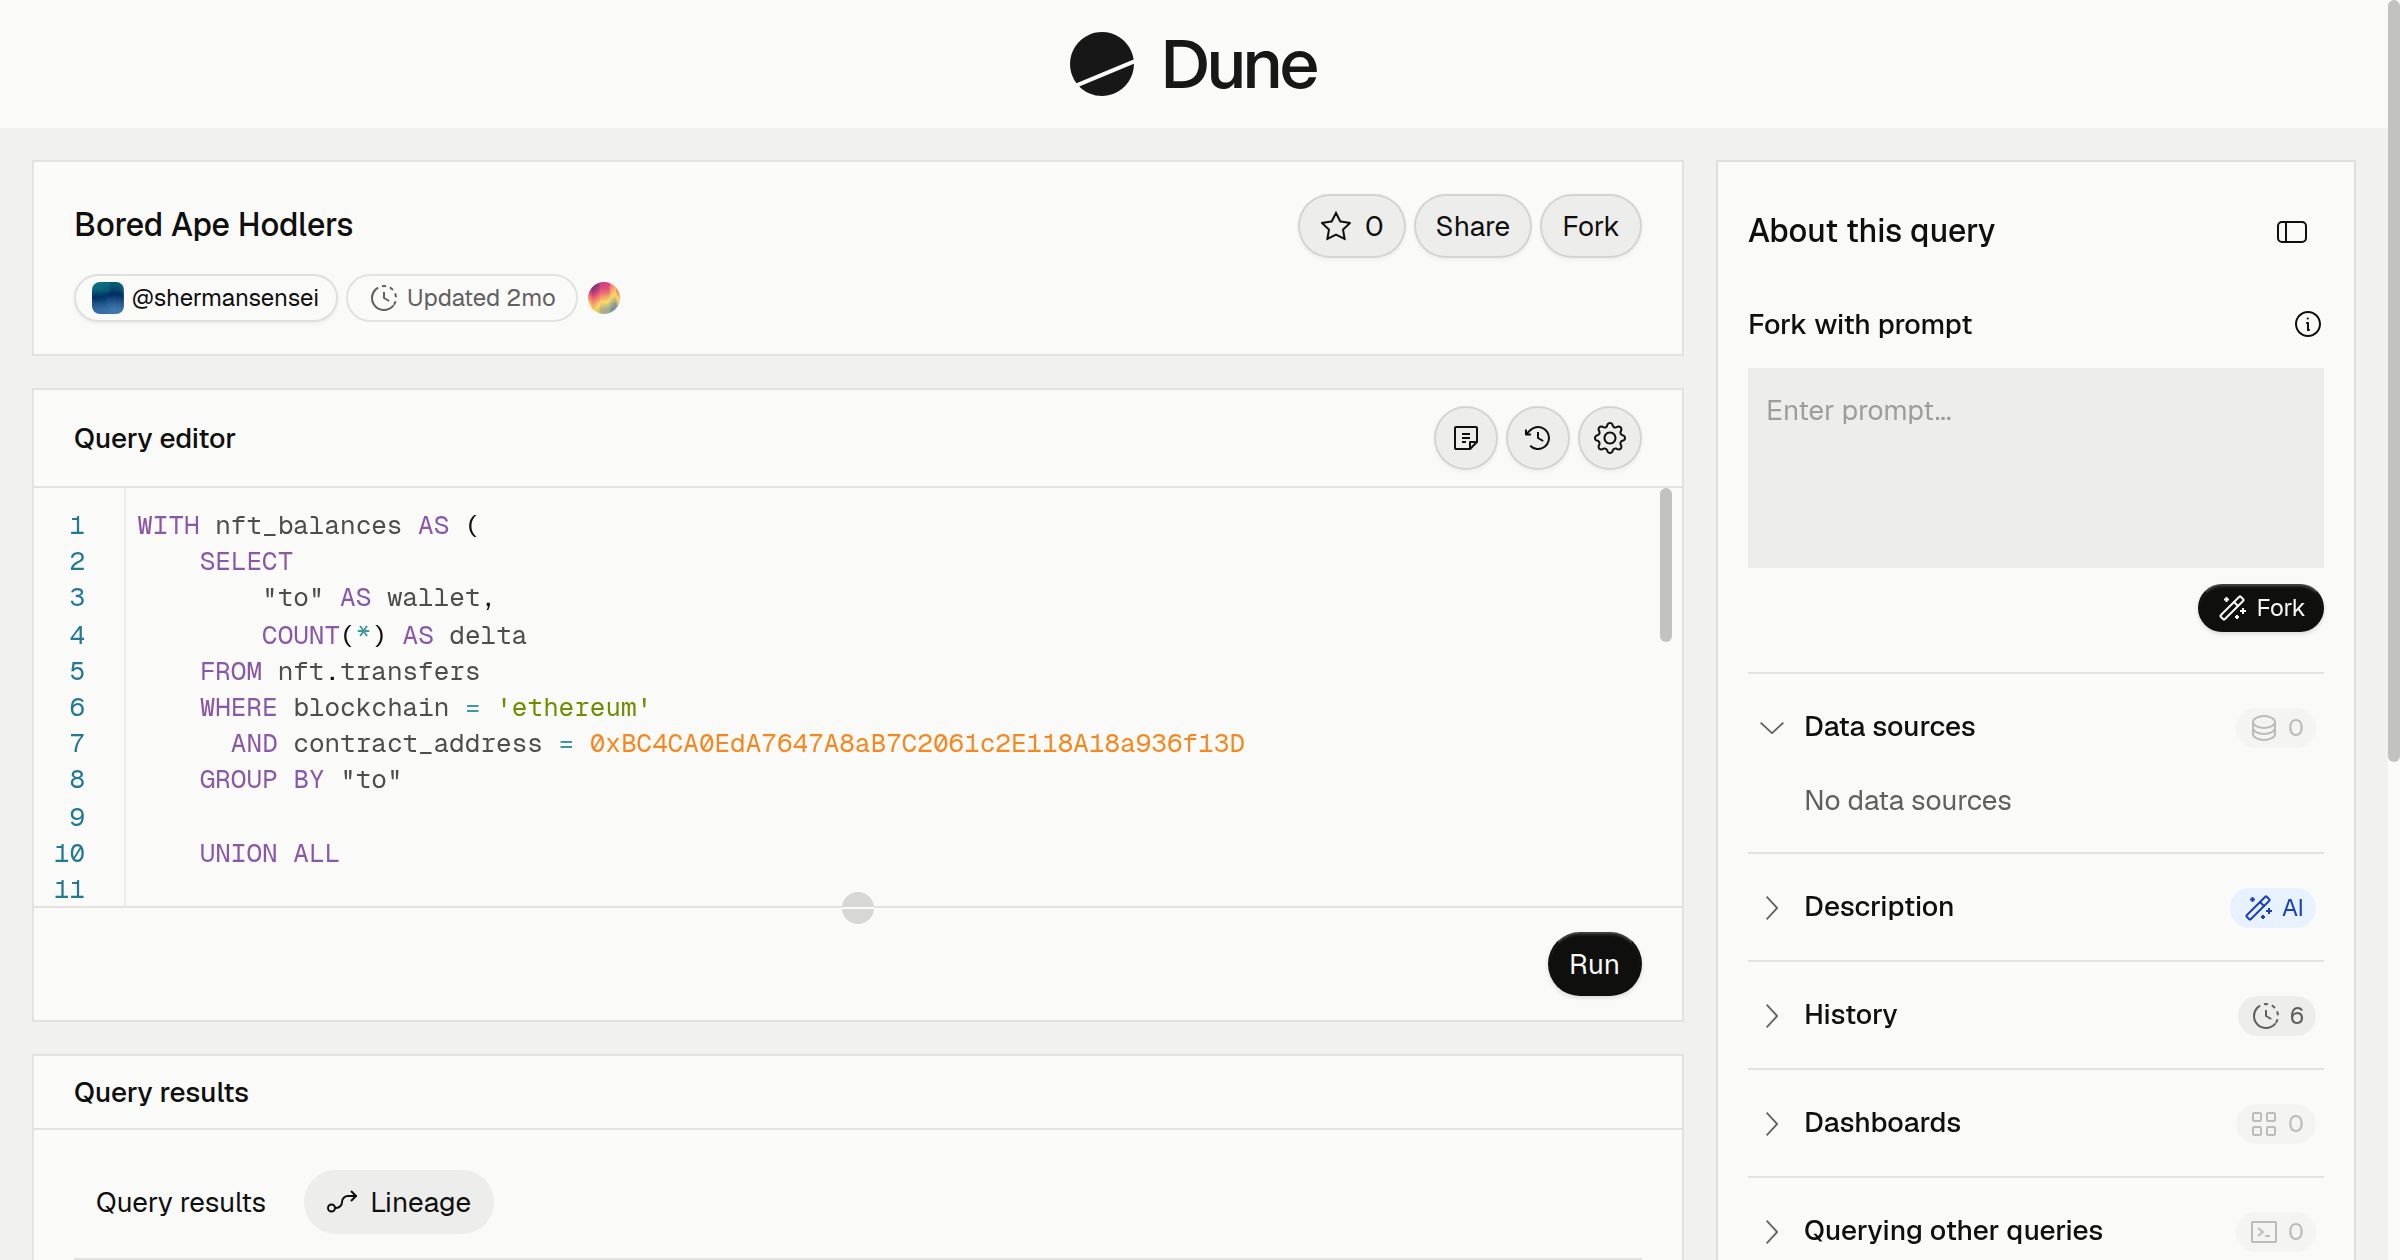
Task: Open the query notes icon in editor
Action: click(x=1465, y=438)
